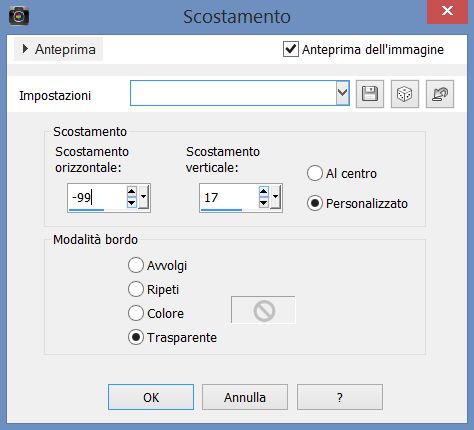Decrease vertical offset with down arrow
Viewport: 474px width, 430px height.
click(263, 202)
